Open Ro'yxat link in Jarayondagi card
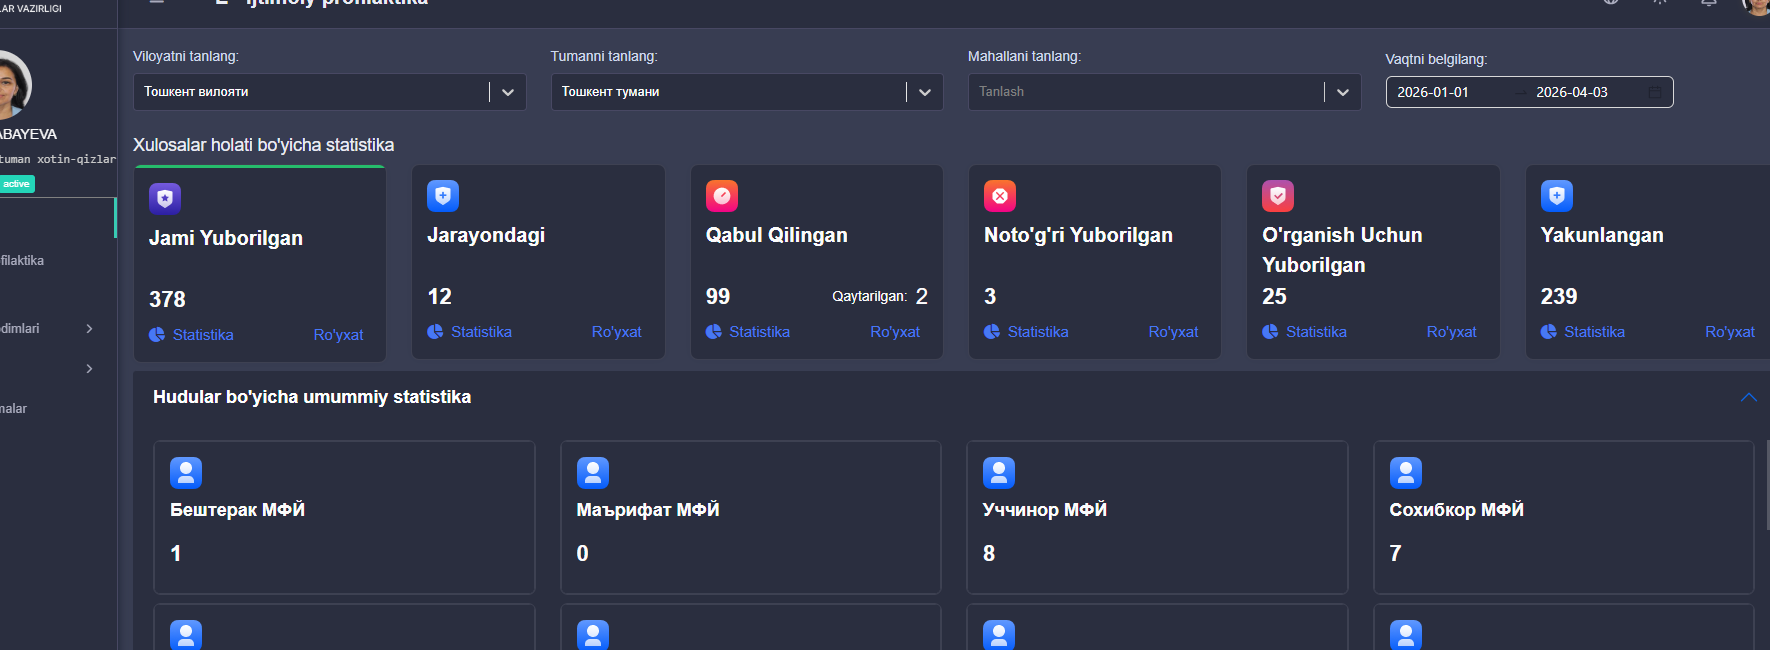This screenshot has height=650, width=1770. click(x=617, y=332)
